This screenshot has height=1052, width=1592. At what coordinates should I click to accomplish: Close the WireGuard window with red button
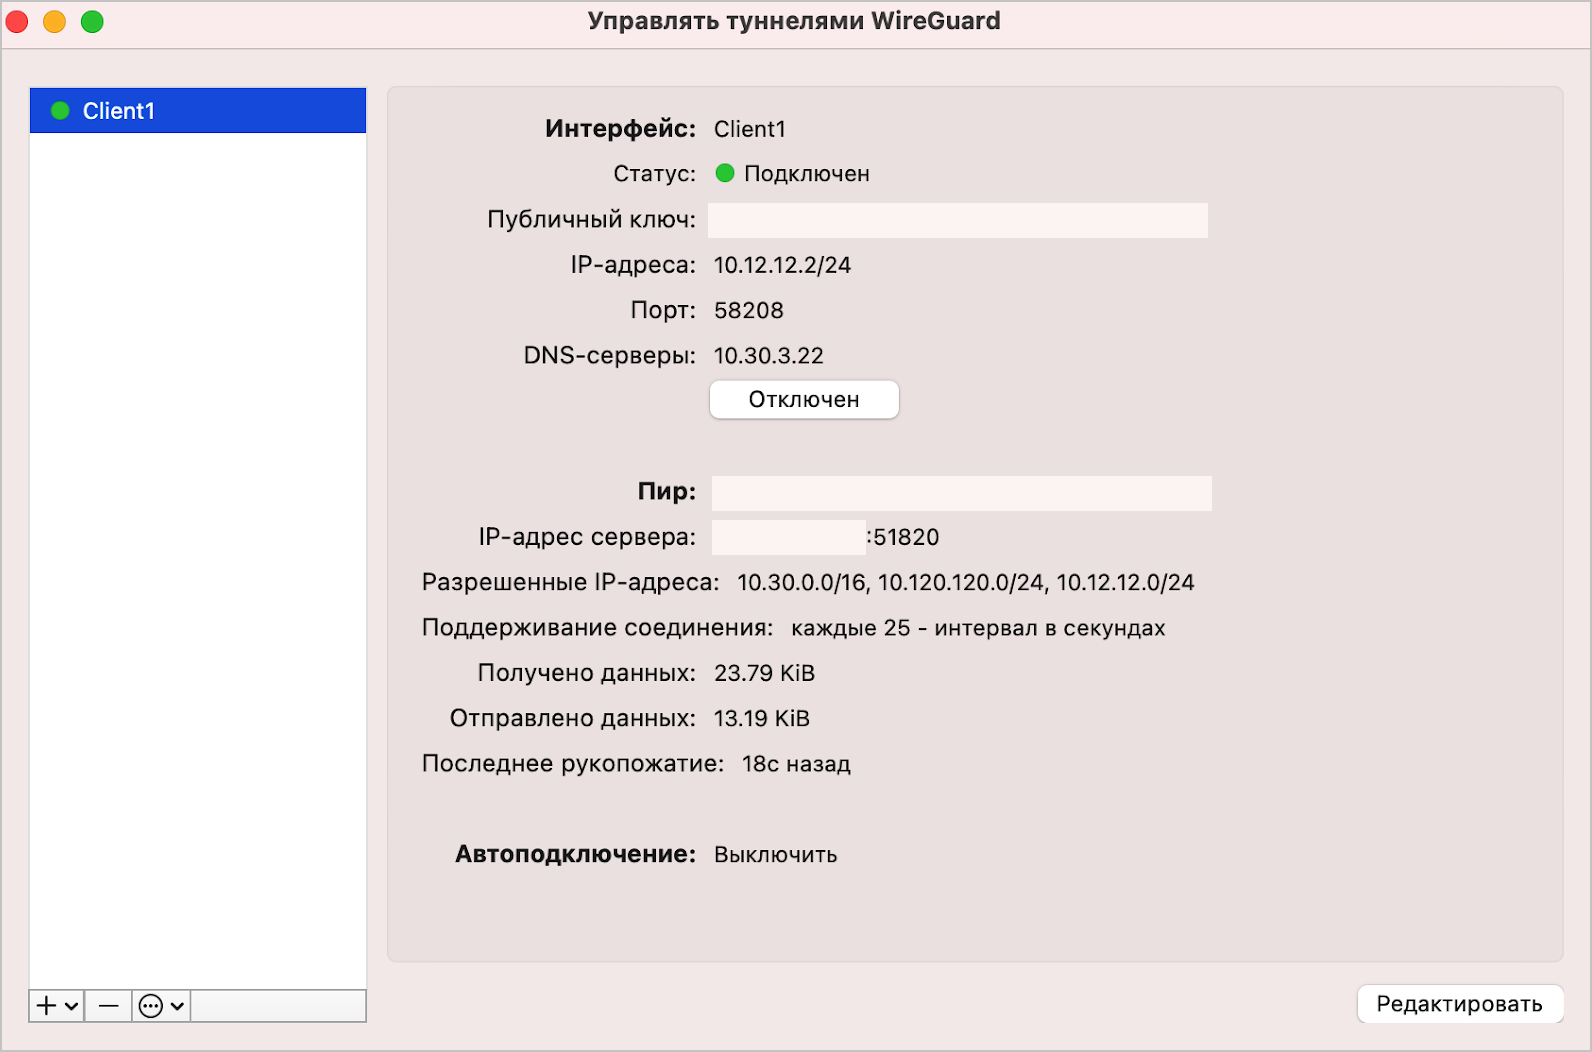[17, 21]
